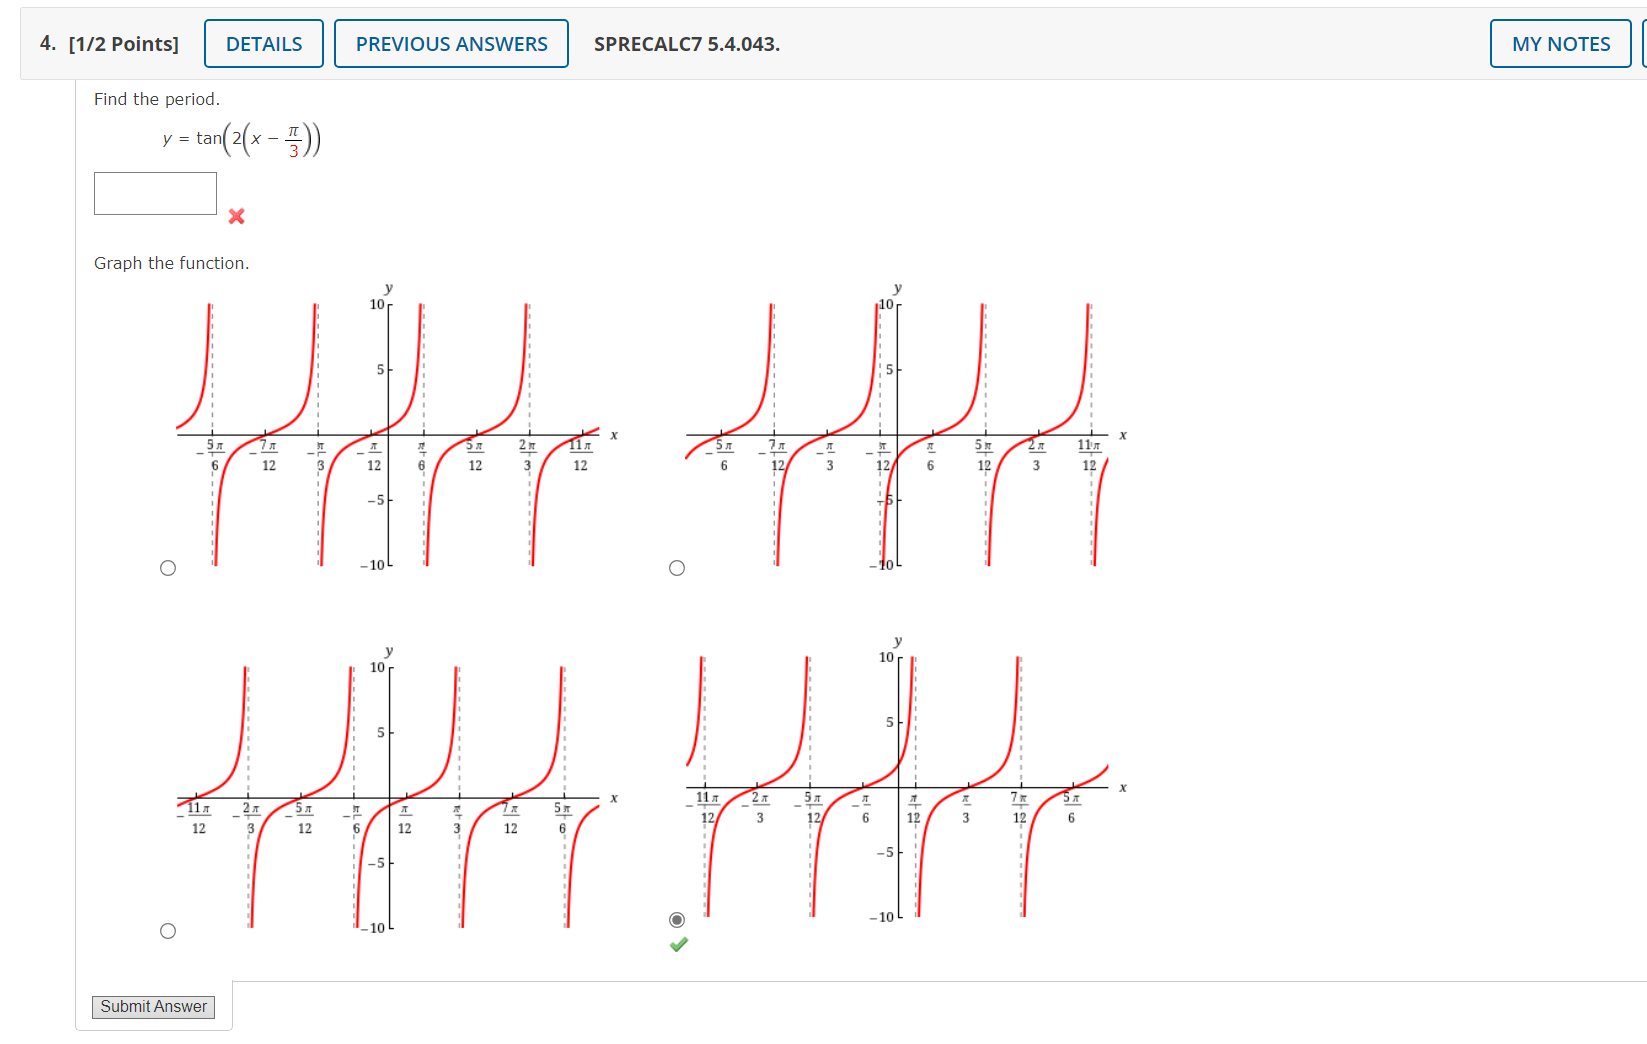The width and height of the screenshot is (1647, 1044).
Task: Select the bottom-left graph option
Action: tap(168, 931)
